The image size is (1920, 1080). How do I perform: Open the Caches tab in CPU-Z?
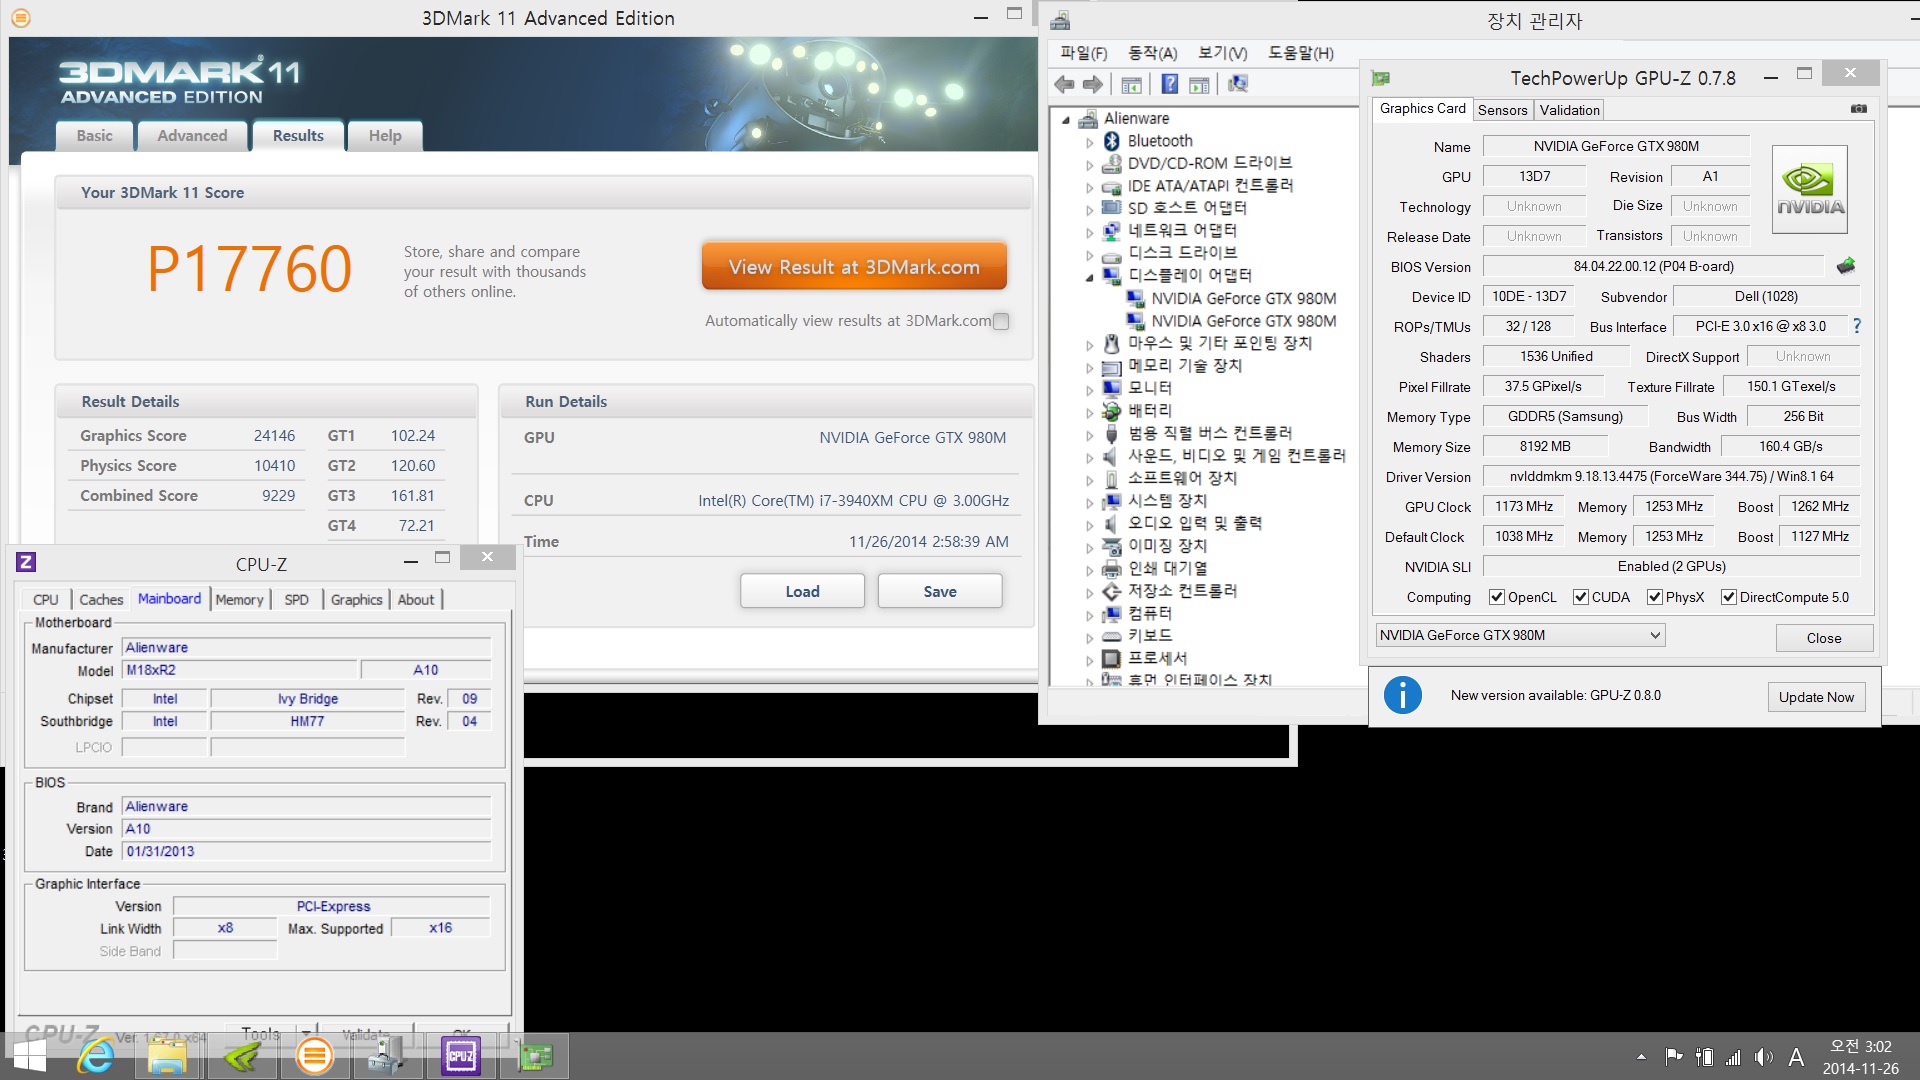tap(101, 599)
